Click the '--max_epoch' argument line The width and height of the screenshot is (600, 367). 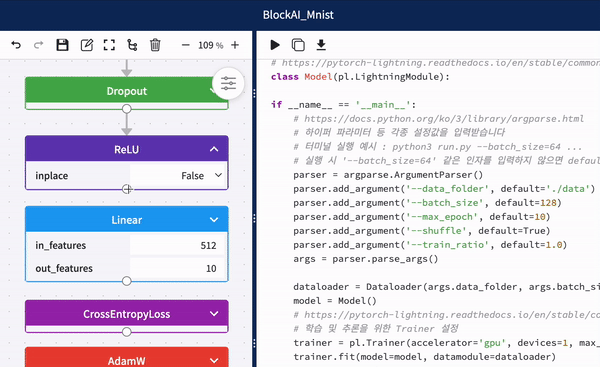coord(422,217)
